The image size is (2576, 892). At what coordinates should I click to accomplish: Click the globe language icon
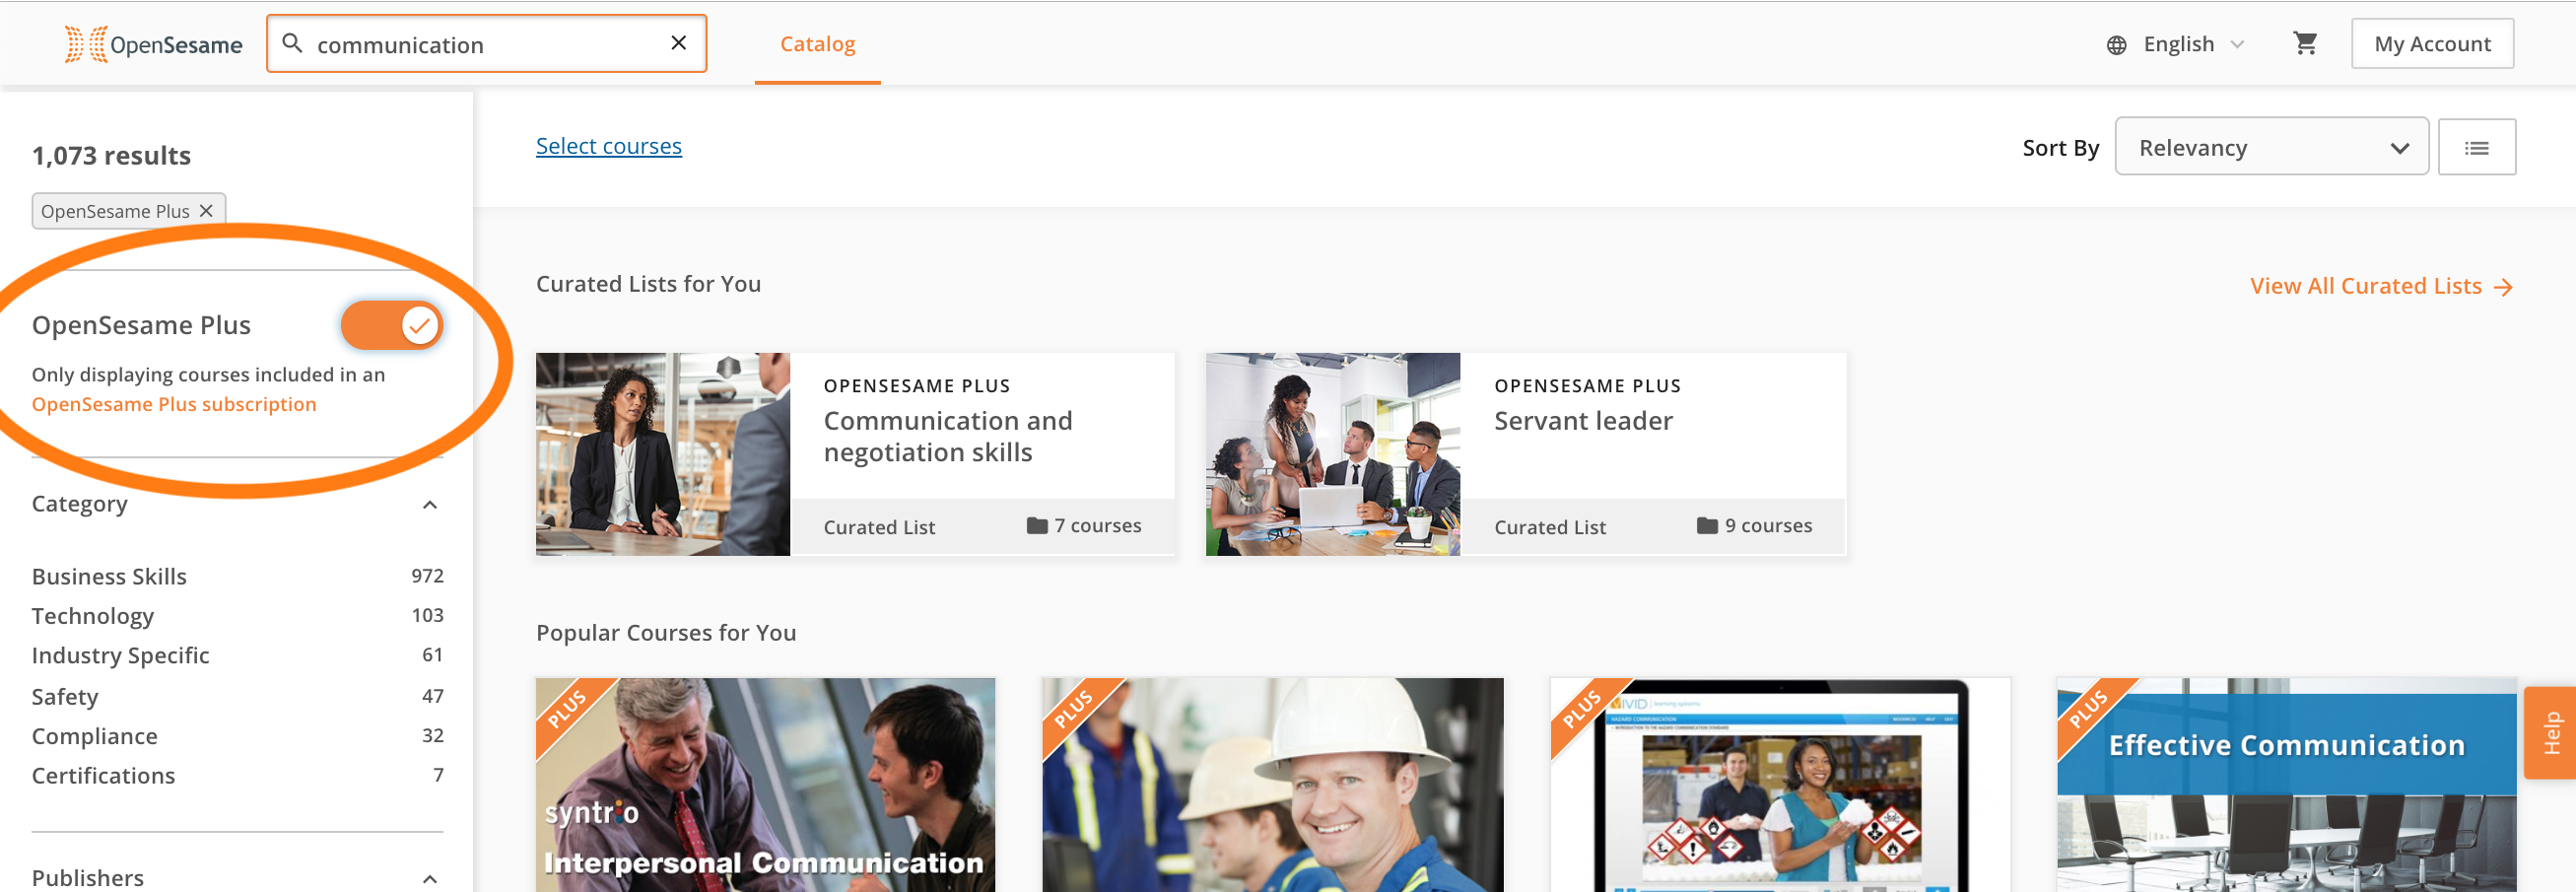(2116, 45)
